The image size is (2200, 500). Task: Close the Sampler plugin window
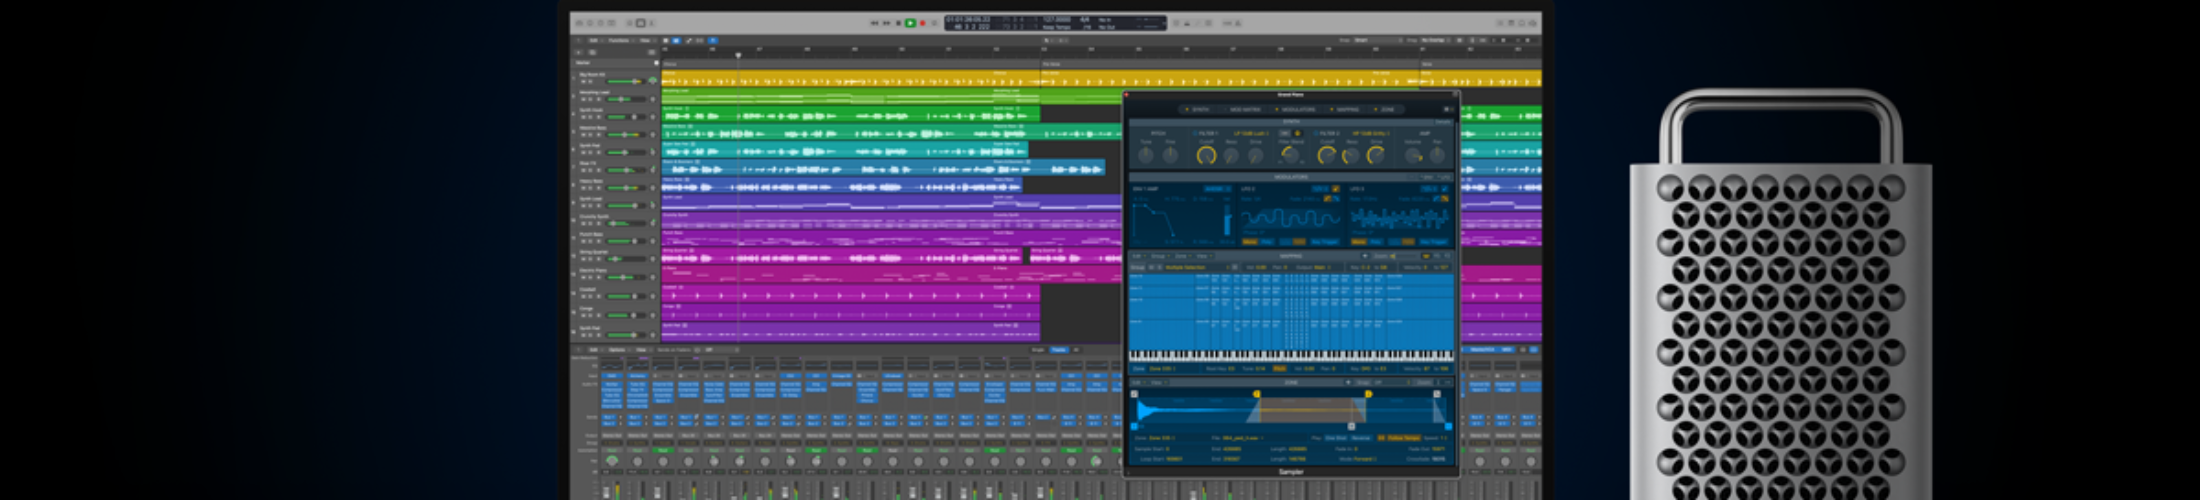click(x=1126, y=95)
